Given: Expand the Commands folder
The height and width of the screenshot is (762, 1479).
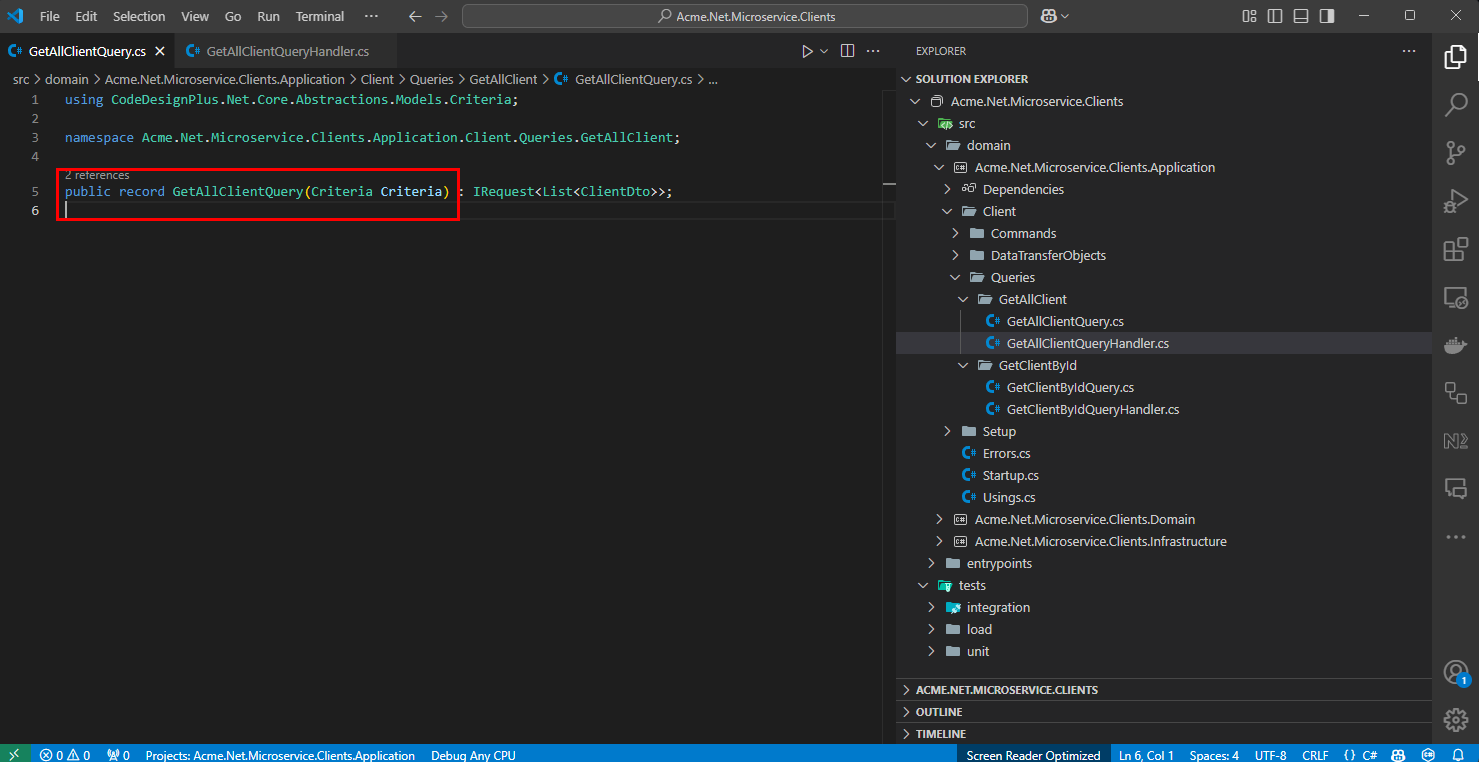Looking at the screenshot, I should [x=955, y=233].
